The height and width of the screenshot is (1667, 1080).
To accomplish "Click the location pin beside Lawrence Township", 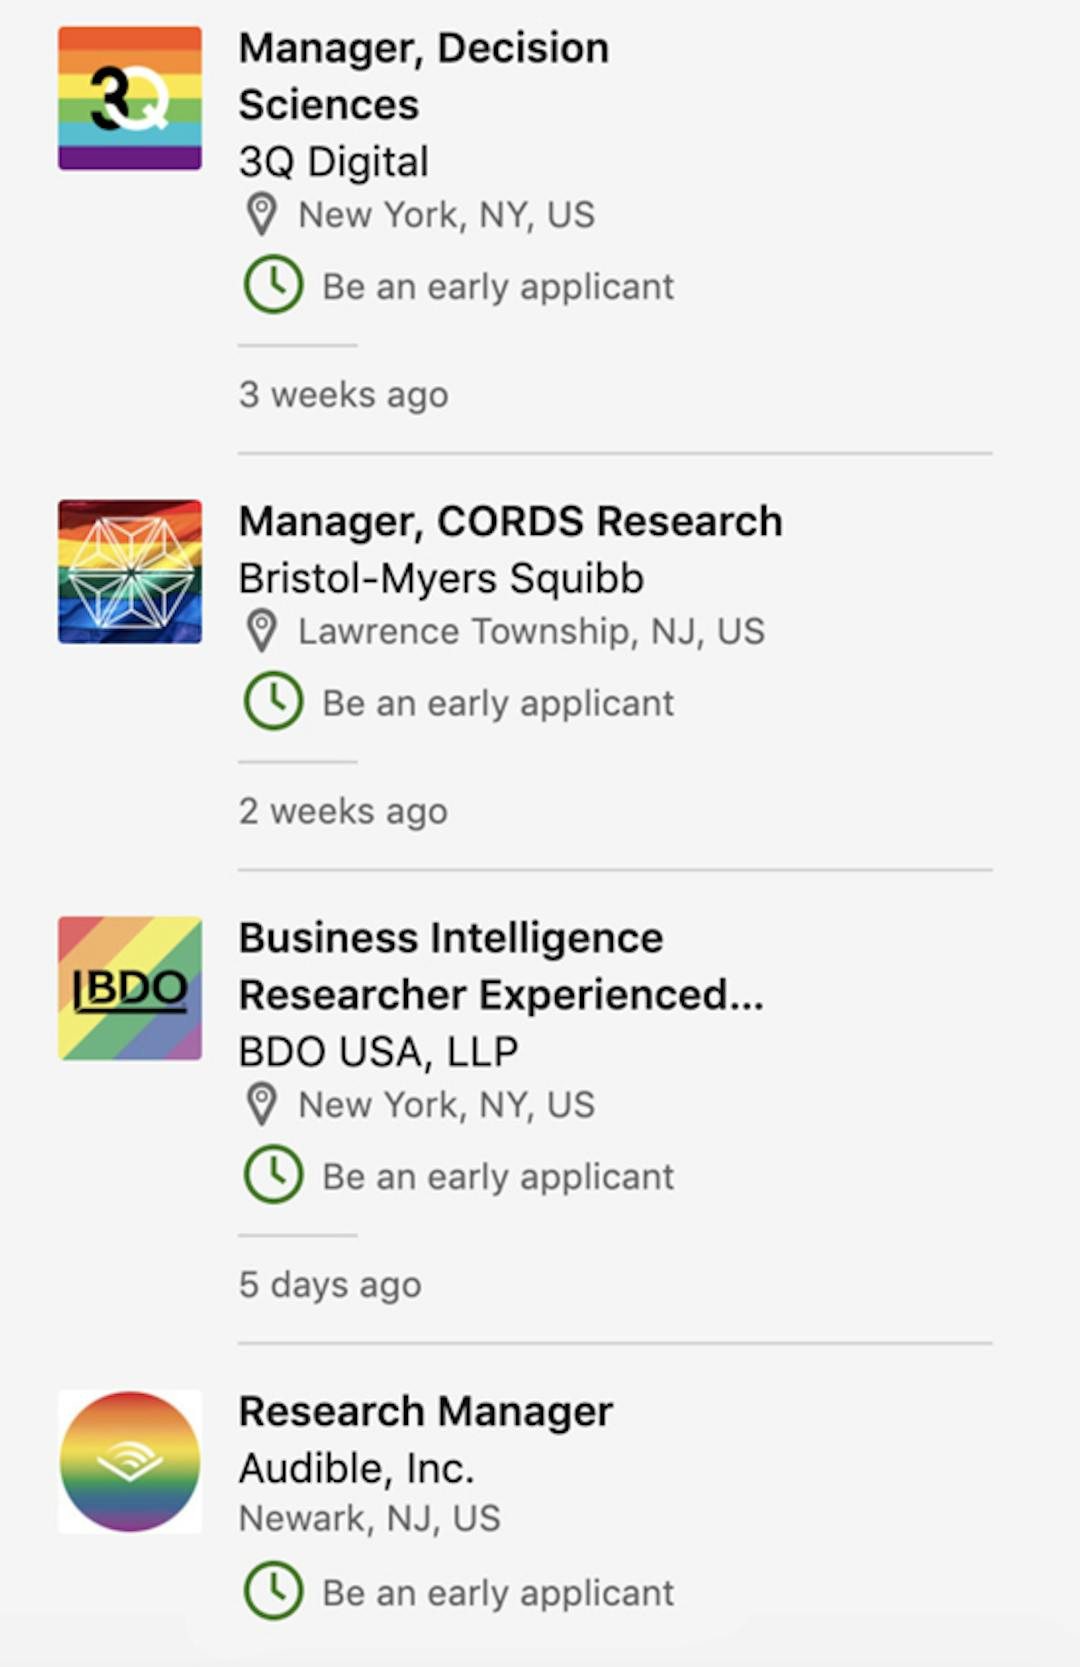I will pos(262,632).
